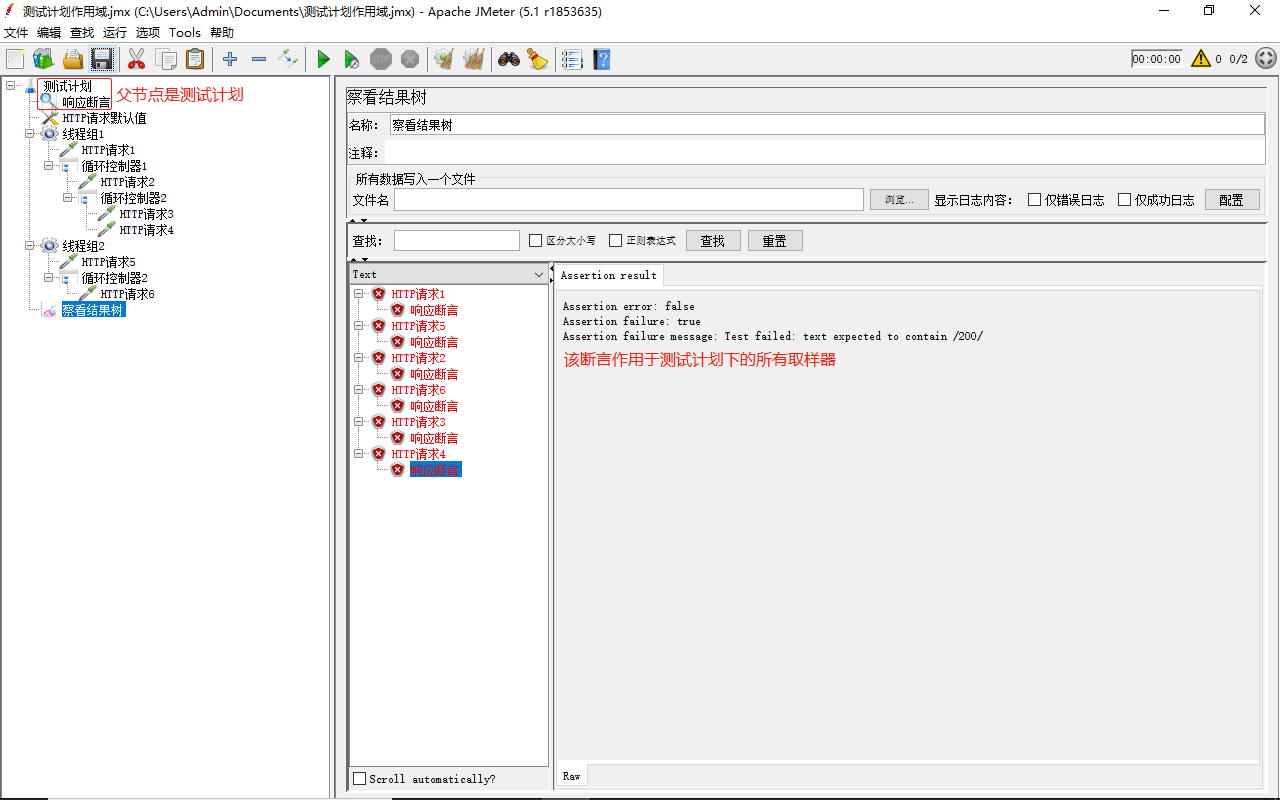Click the Paste clipboard icon
The width and height of the screenshot is (1280, 800).
coord(195,59)
